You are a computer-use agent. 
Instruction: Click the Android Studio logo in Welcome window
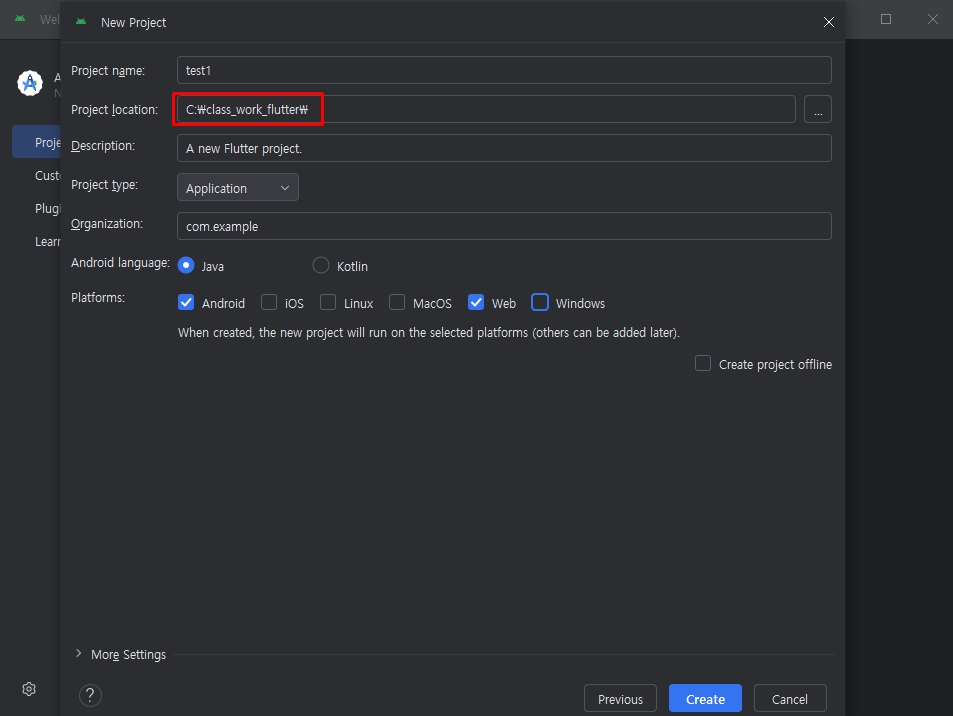[30, 83]
